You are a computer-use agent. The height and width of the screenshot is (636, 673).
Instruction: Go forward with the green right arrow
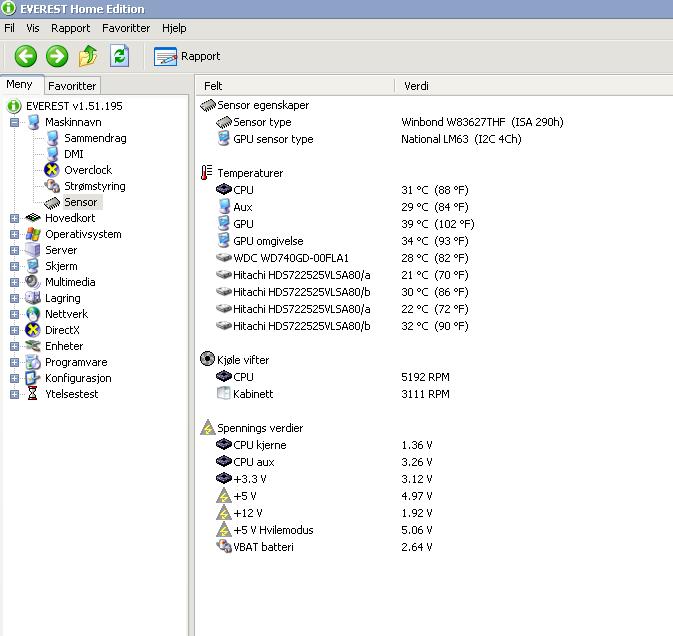click(x=57, y=56)
